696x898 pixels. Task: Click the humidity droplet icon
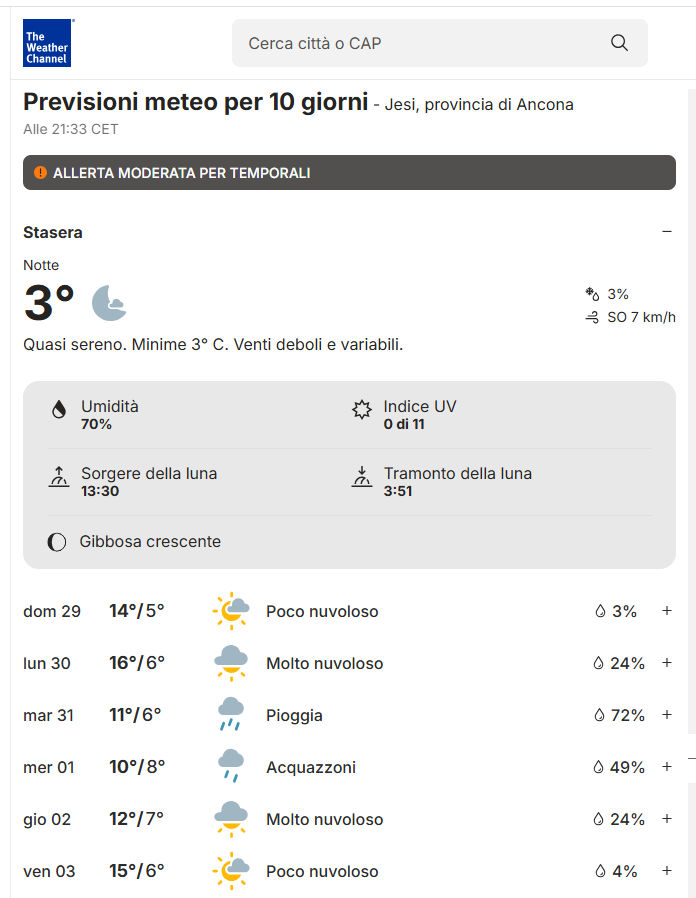click(59, 409)
